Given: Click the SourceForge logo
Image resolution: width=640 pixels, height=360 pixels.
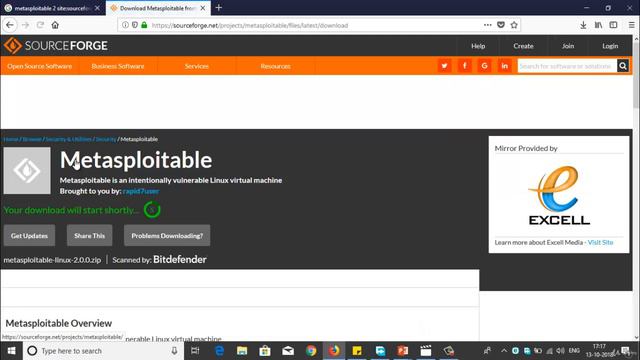Looking at the screenshot, I should 56,46.
